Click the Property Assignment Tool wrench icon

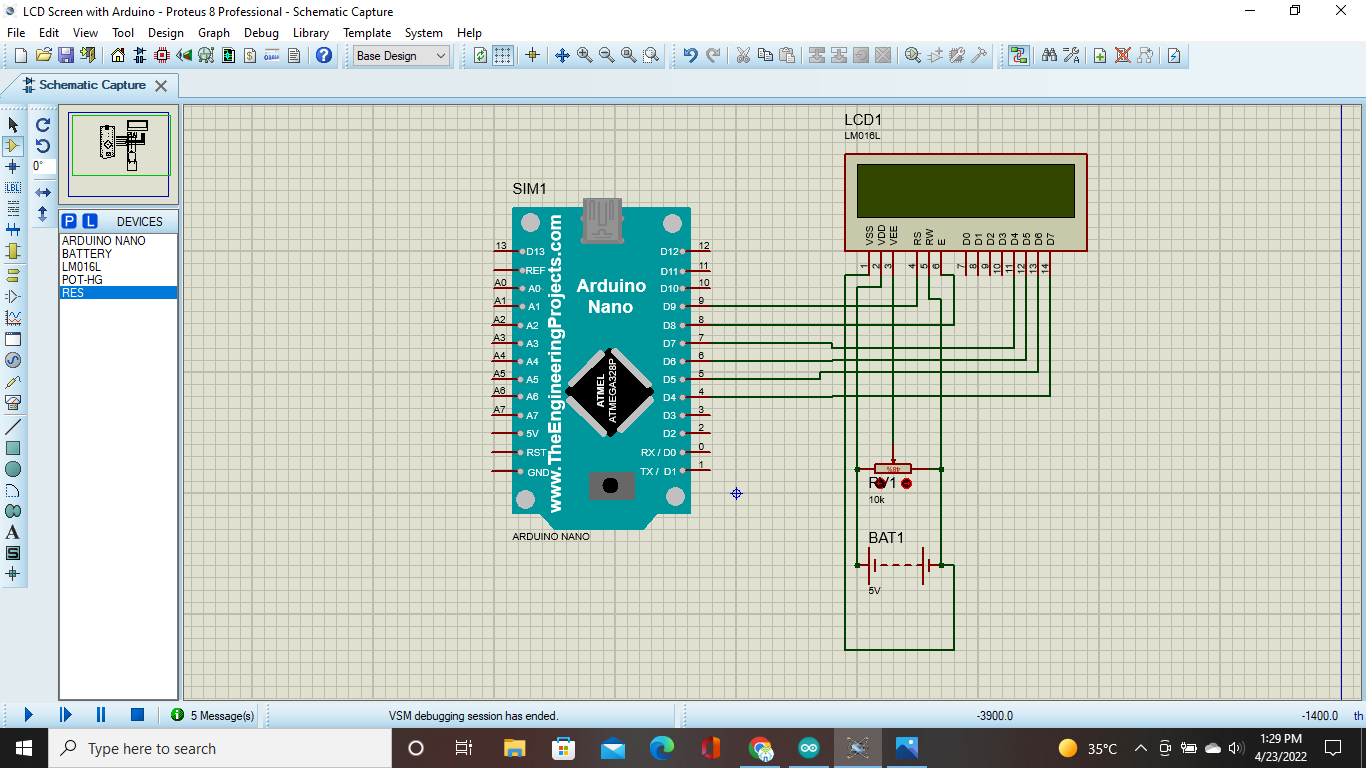tap(1072, 56)
